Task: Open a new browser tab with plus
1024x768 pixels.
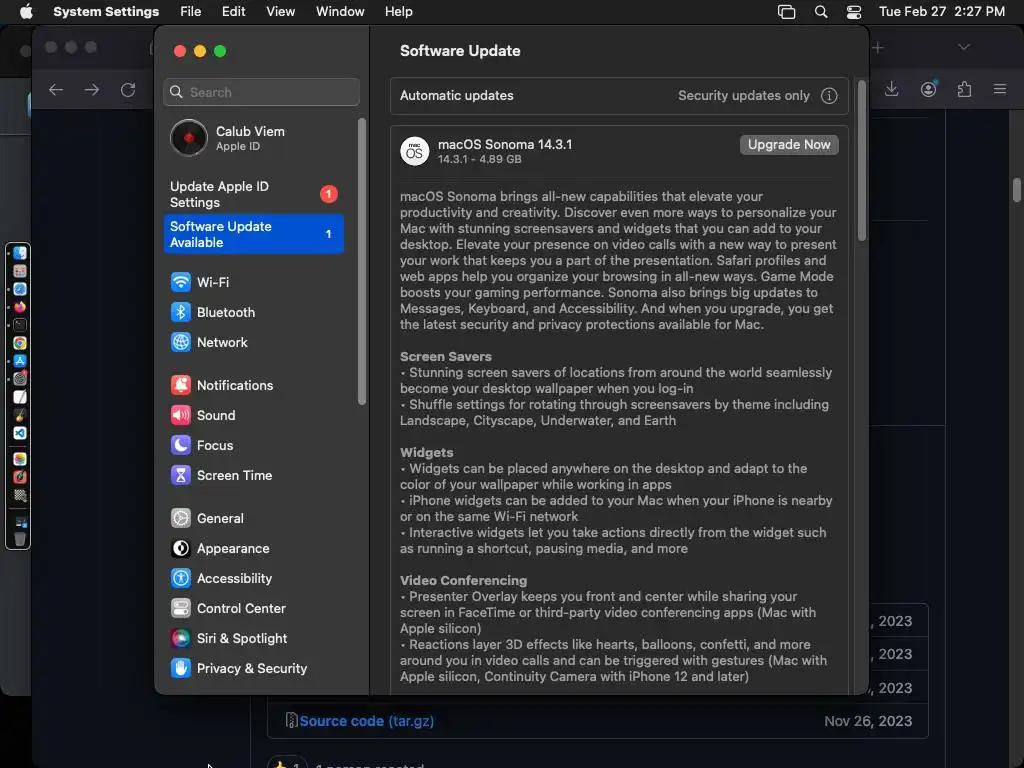Action: click(878, 48)
